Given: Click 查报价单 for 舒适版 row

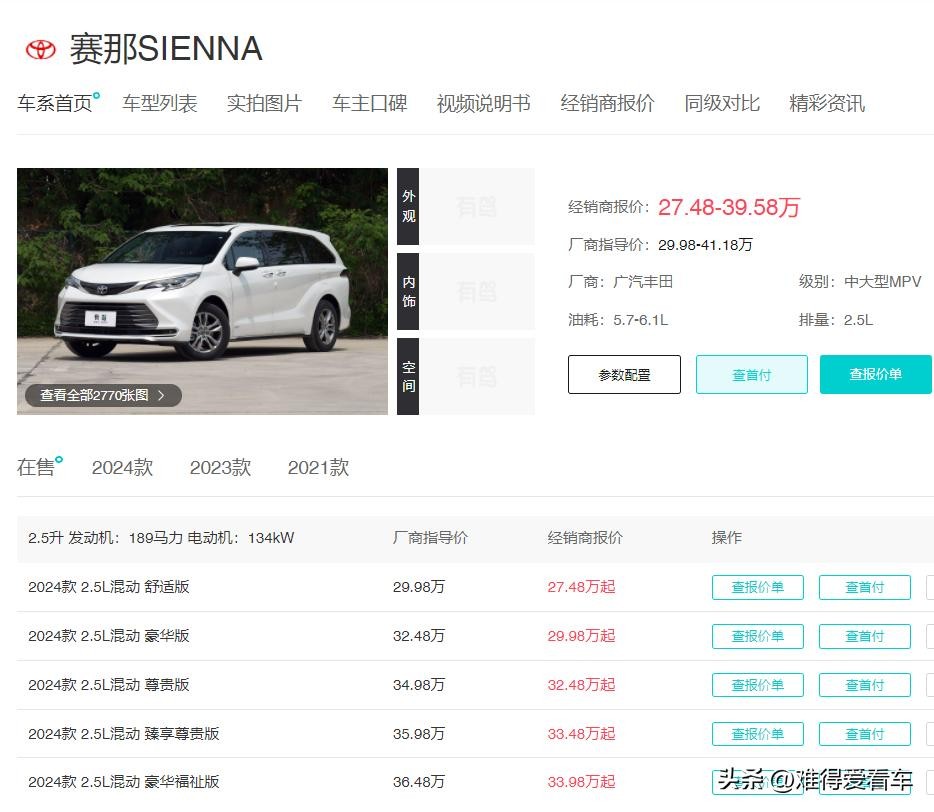Looking at the screenshot, I should 757,587.
